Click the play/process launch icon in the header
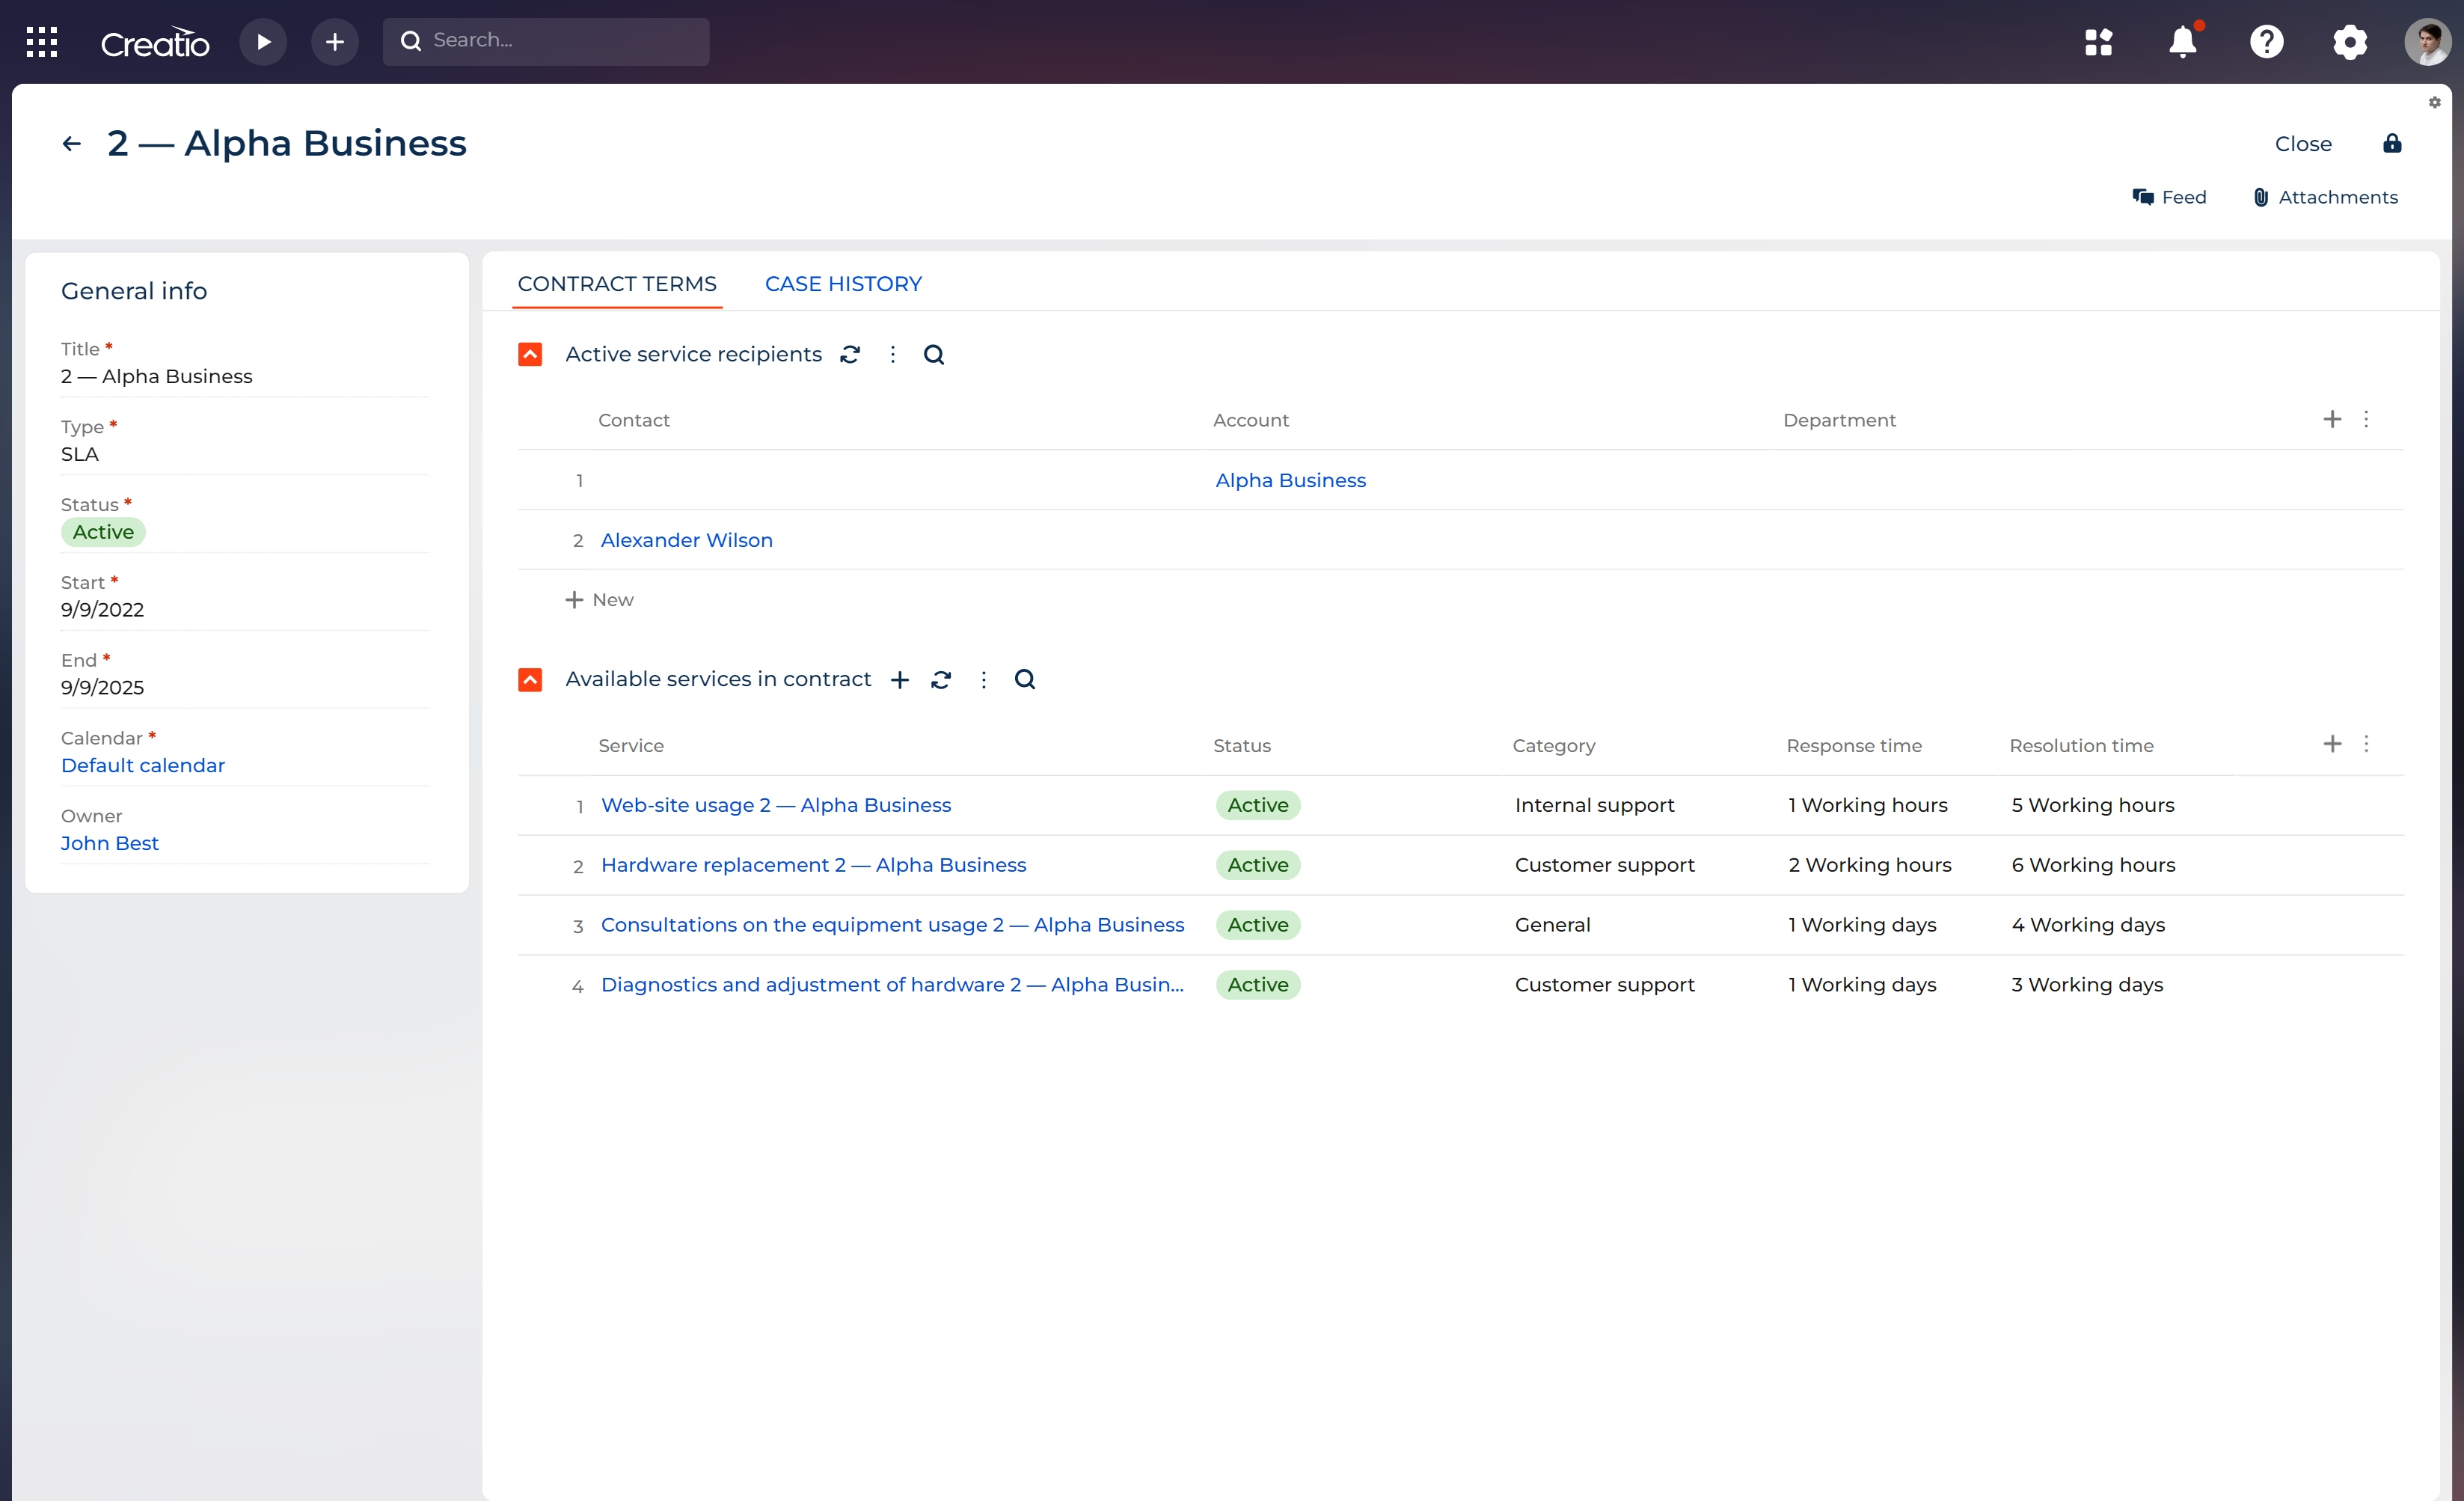 pyautogui.click(x=263, y=41)
